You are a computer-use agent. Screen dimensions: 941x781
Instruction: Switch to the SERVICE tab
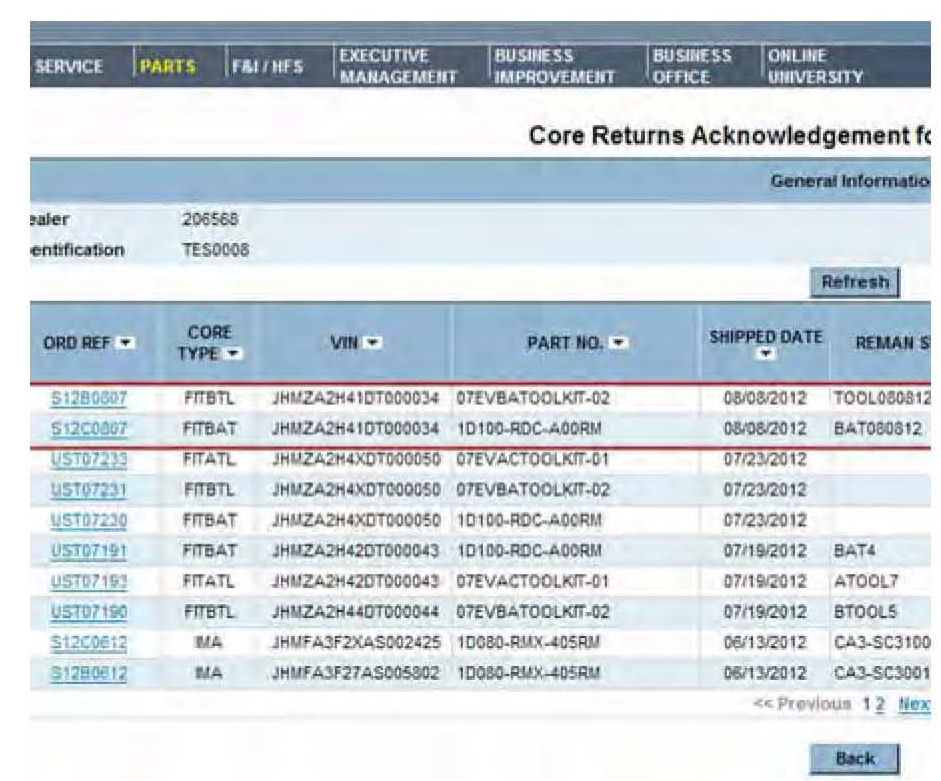click(x=70, y=66)
